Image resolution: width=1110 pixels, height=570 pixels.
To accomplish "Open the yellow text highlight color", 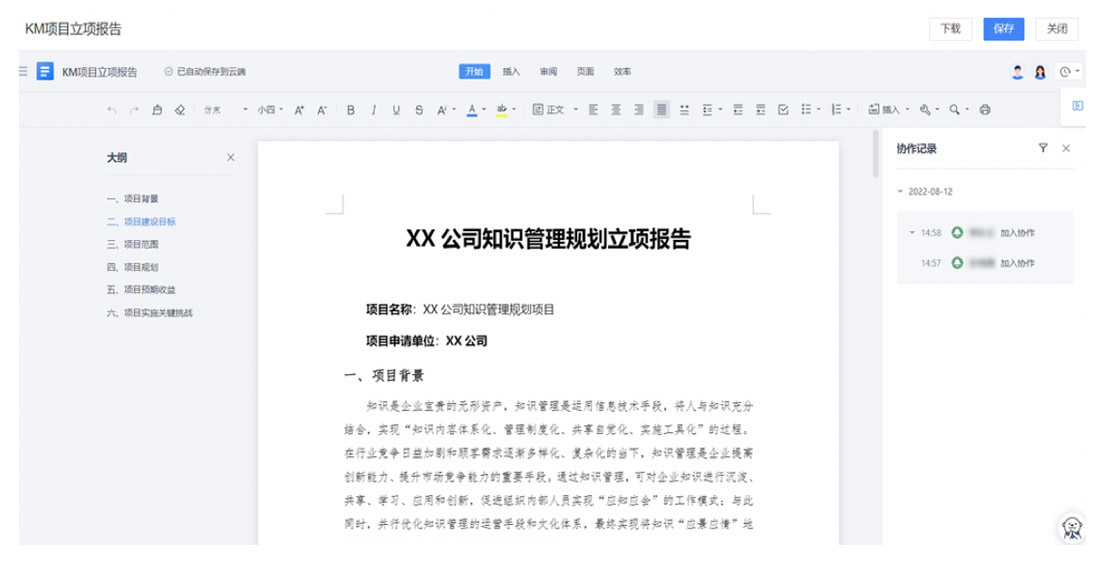I will pyautogui.click(x=502, y=110).
